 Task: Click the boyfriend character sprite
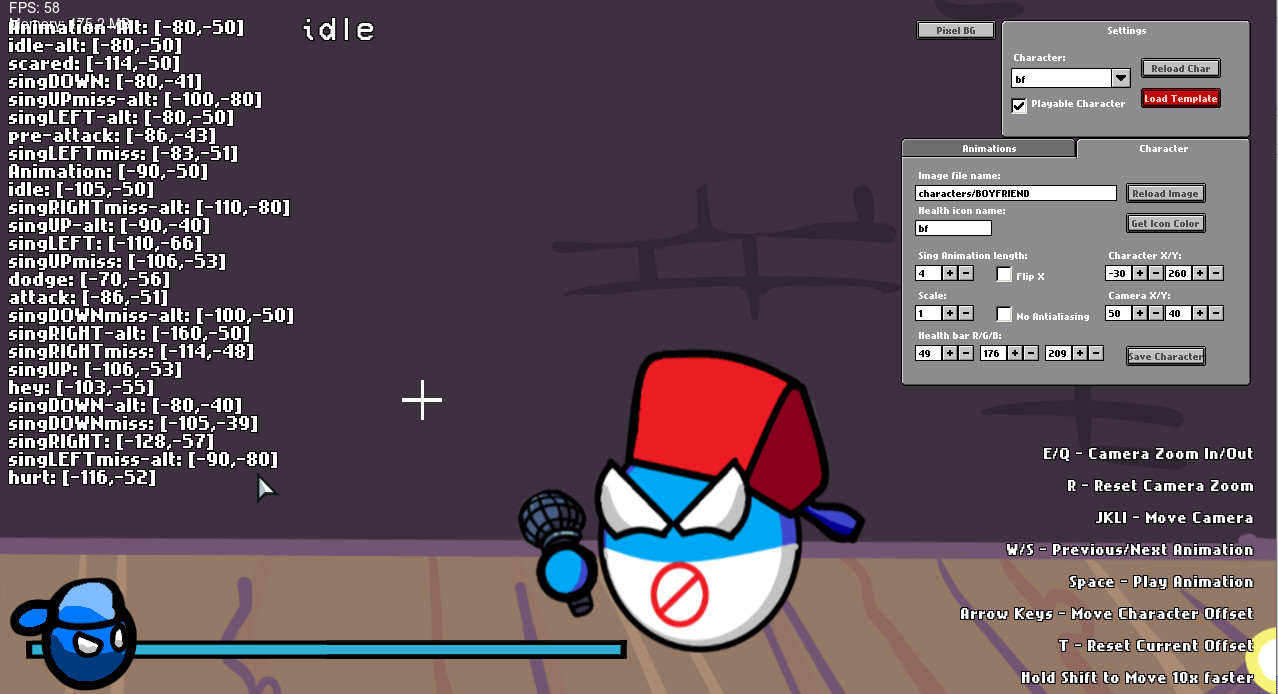(690, 503)
